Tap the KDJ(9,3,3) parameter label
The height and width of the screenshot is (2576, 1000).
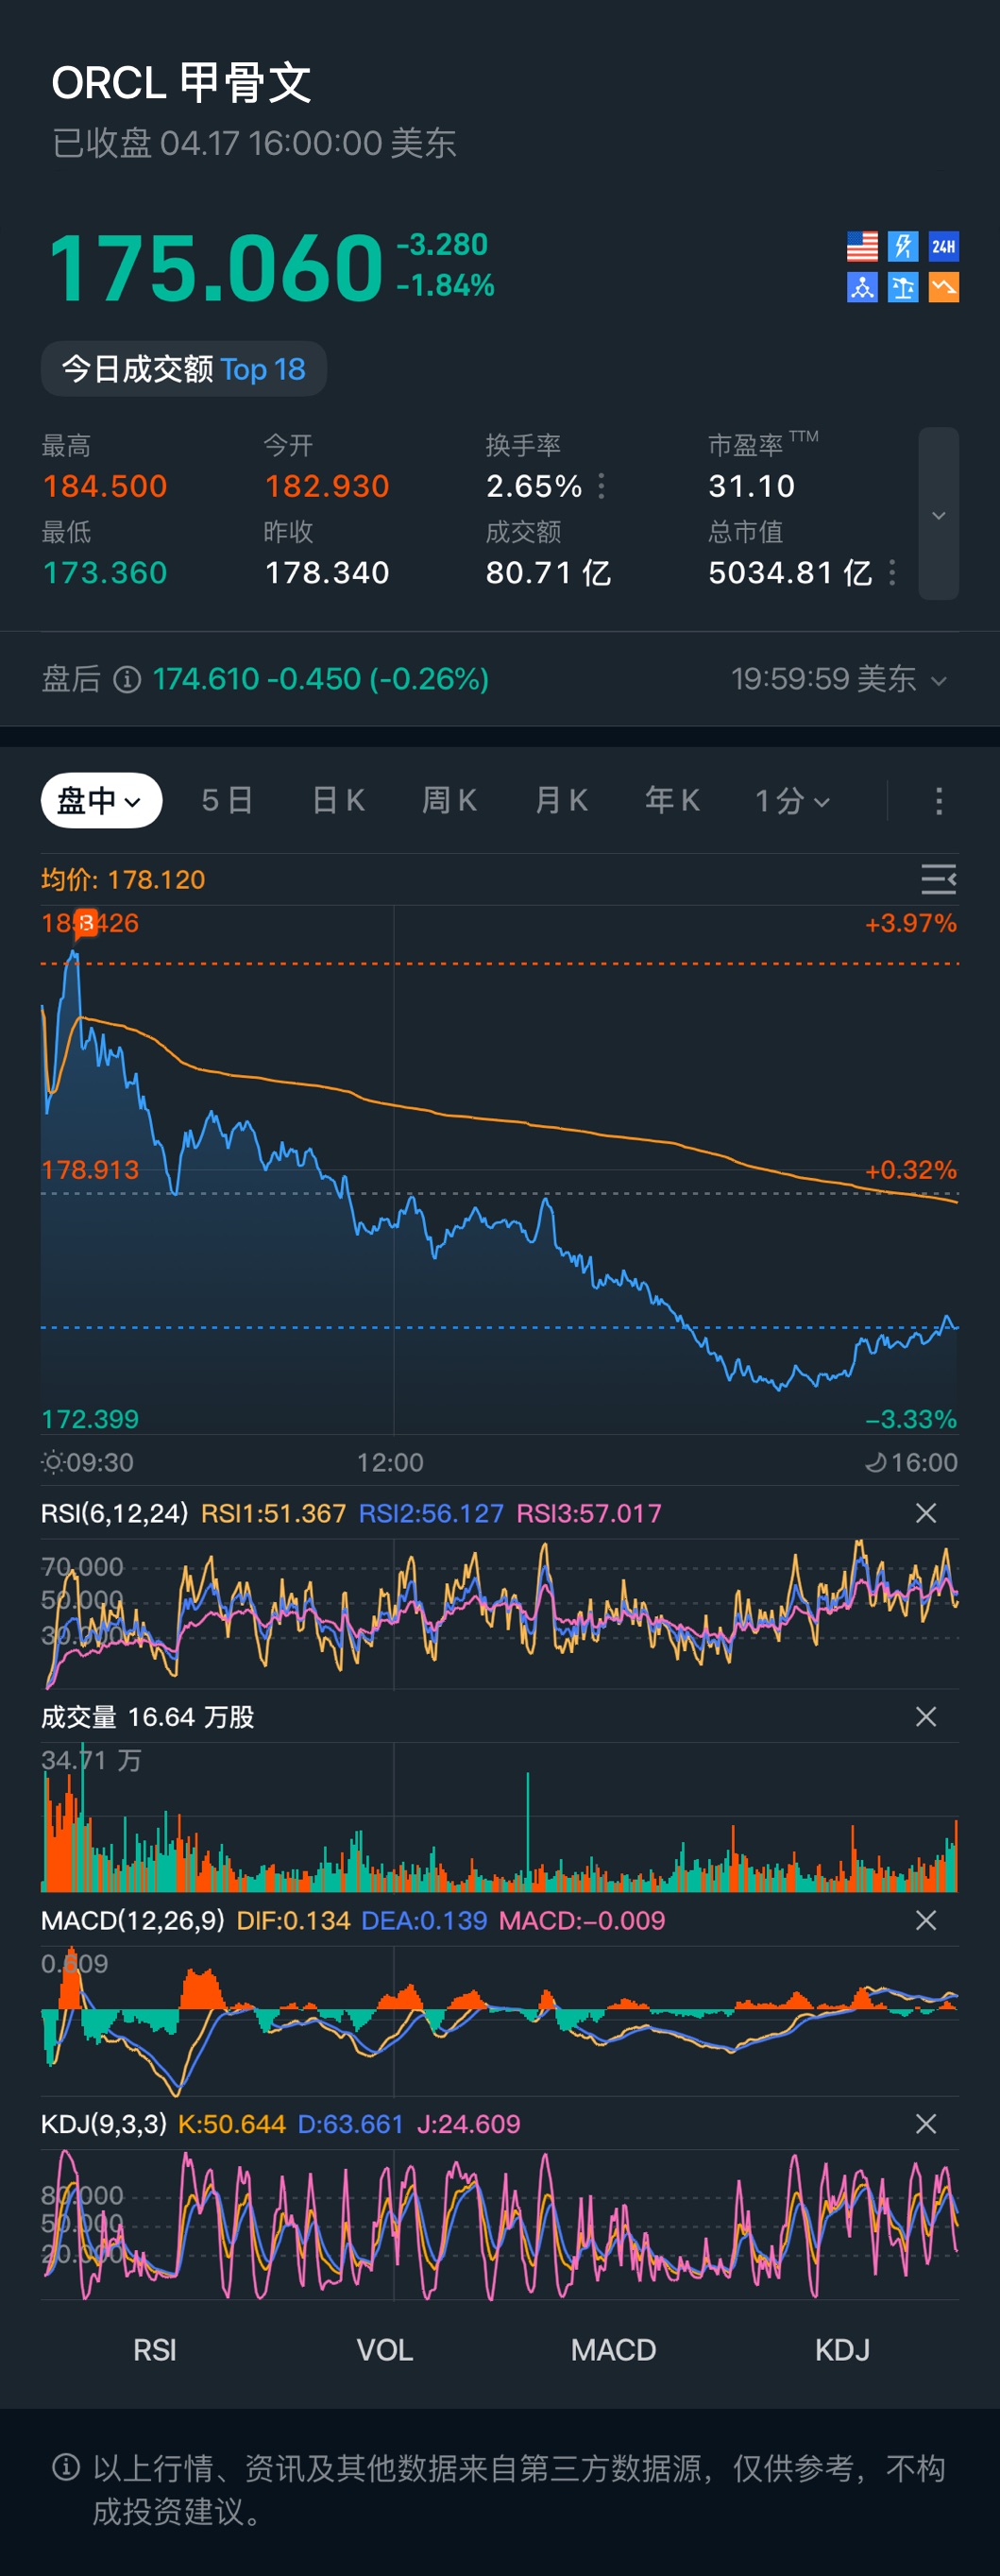(104, 2124)
